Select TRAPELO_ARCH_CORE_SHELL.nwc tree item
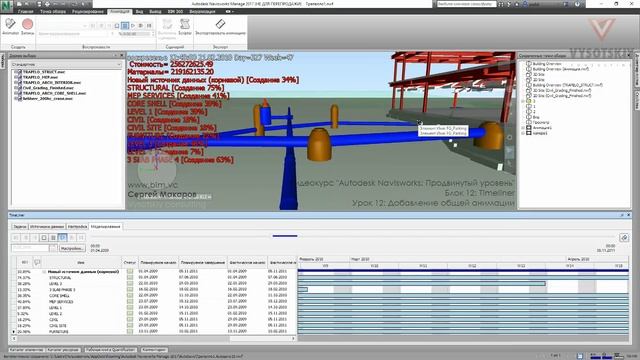Viewport: 640px width, 360px height. tap(54, 93)
